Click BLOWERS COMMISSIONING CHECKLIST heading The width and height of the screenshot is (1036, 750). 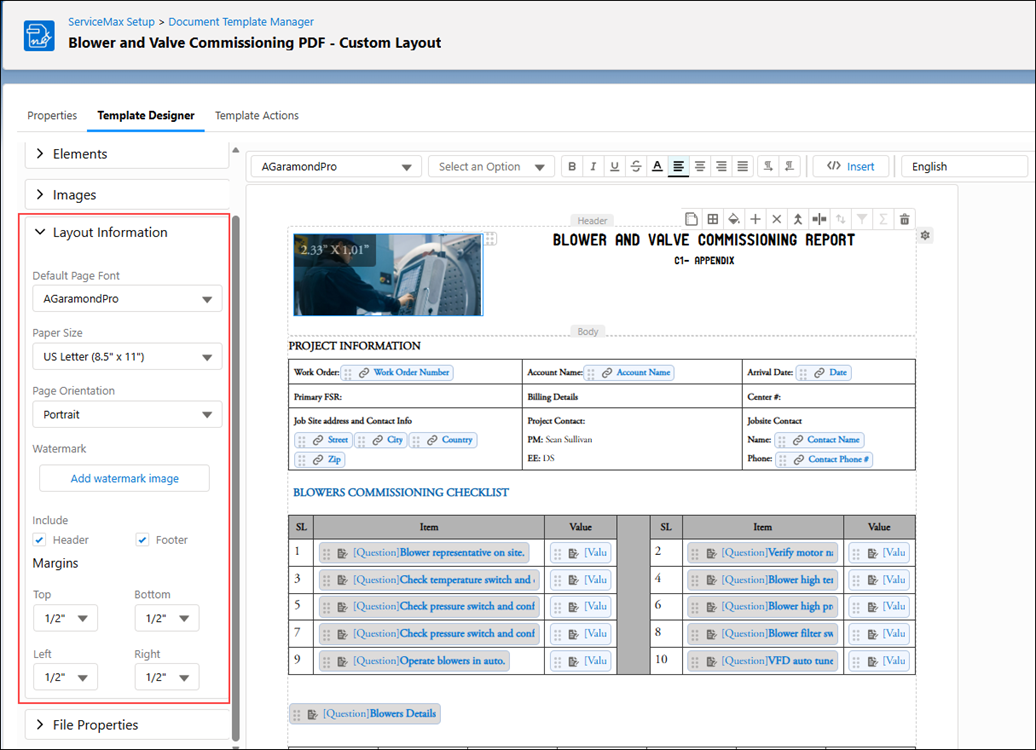[x=401, y=492]
